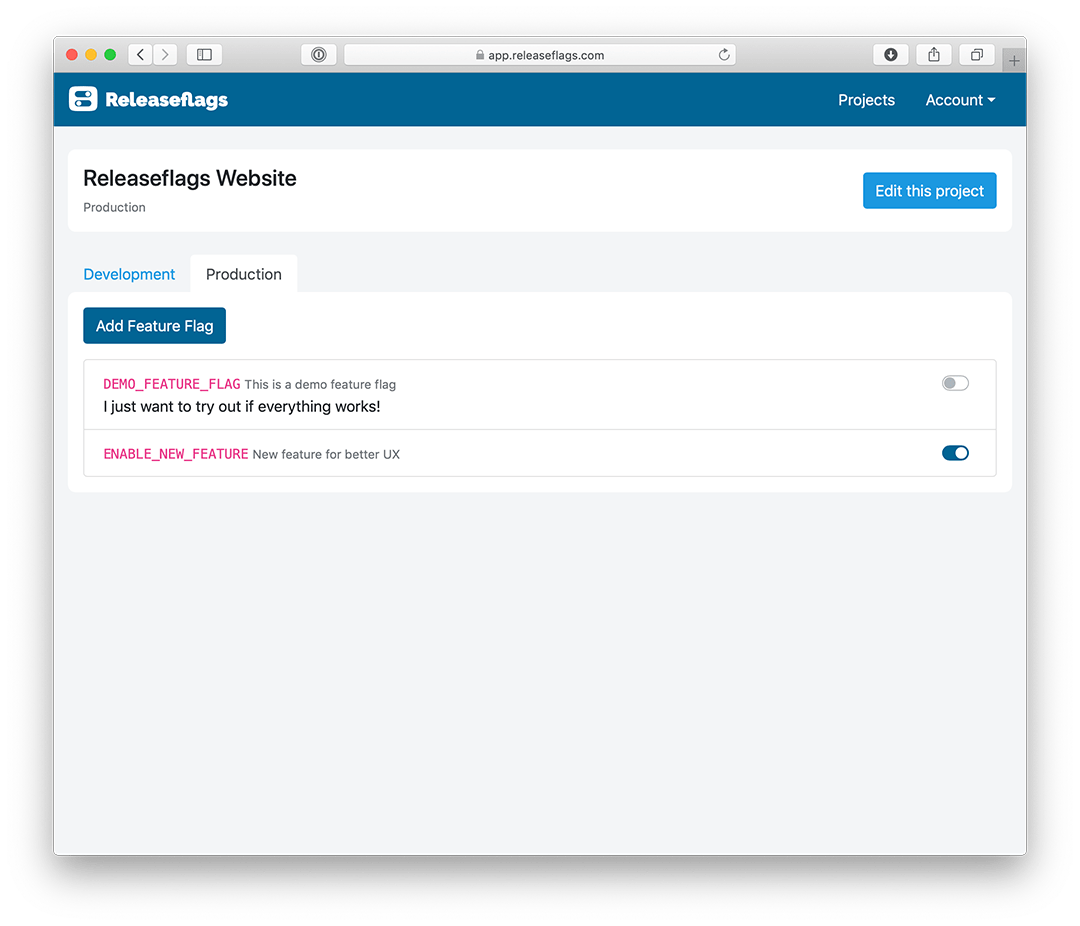Enable the DEMO_FEATURE_FLAG toggle
The image size is (1080, 926).
[955, 383]
